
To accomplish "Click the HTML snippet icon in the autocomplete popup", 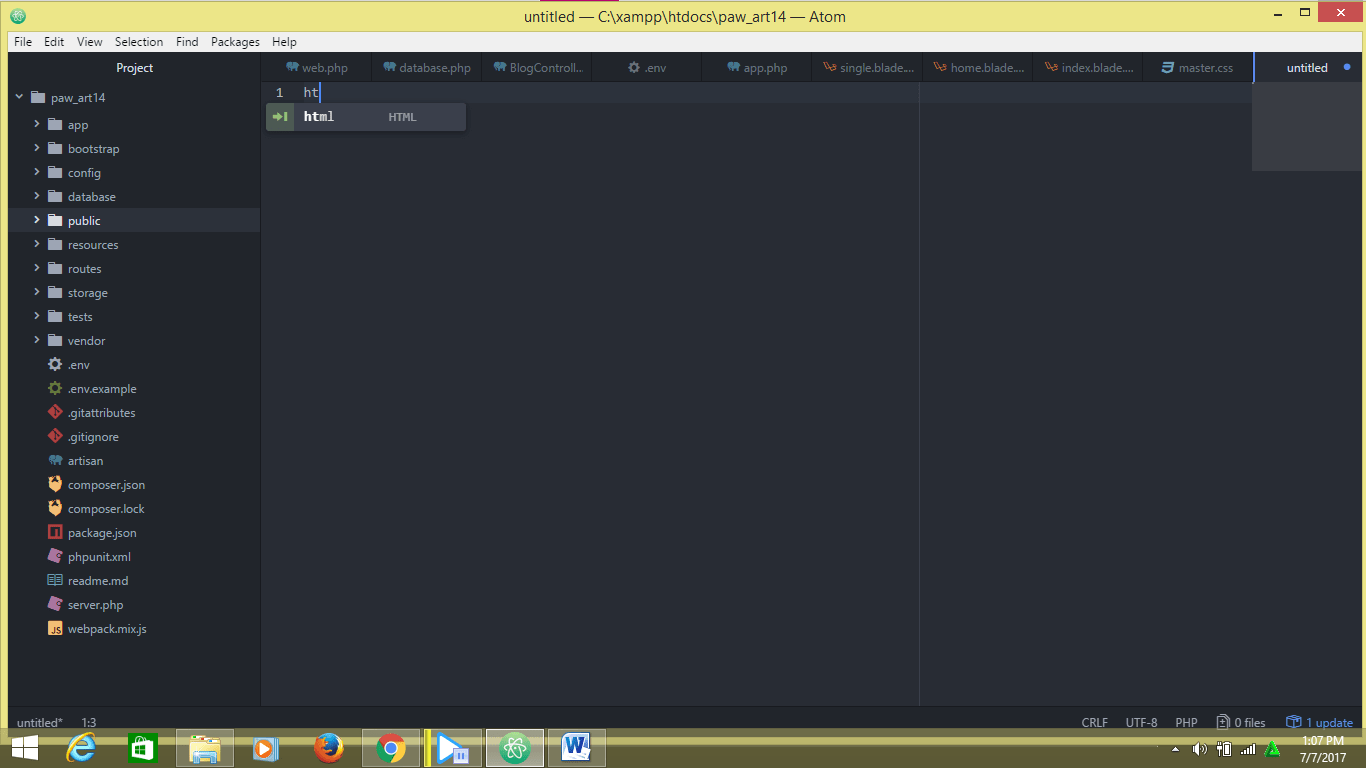I will [x=281, y=116].
